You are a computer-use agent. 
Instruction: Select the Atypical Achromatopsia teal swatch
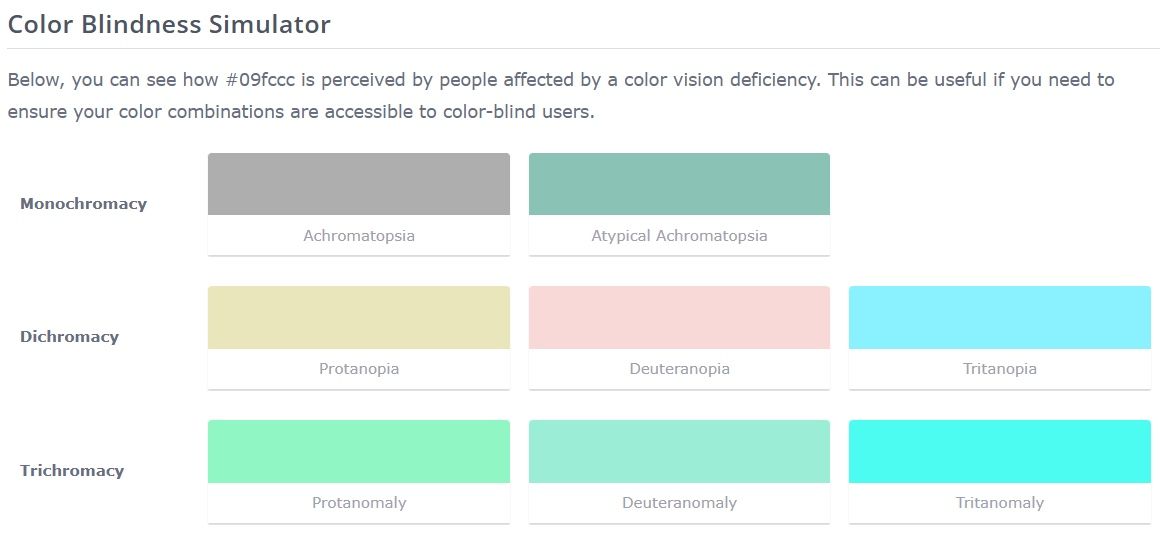click(679, 184)
